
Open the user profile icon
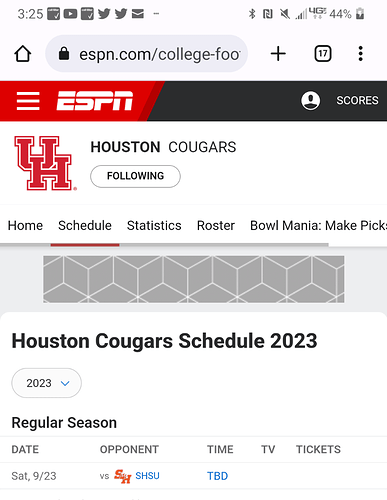coord(311,100)
